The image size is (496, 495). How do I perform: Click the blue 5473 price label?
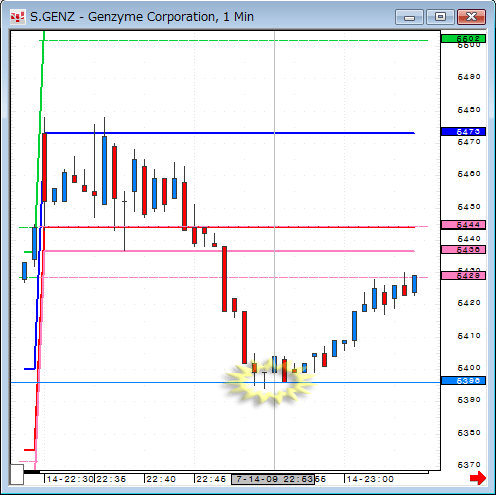click(463, 132)
